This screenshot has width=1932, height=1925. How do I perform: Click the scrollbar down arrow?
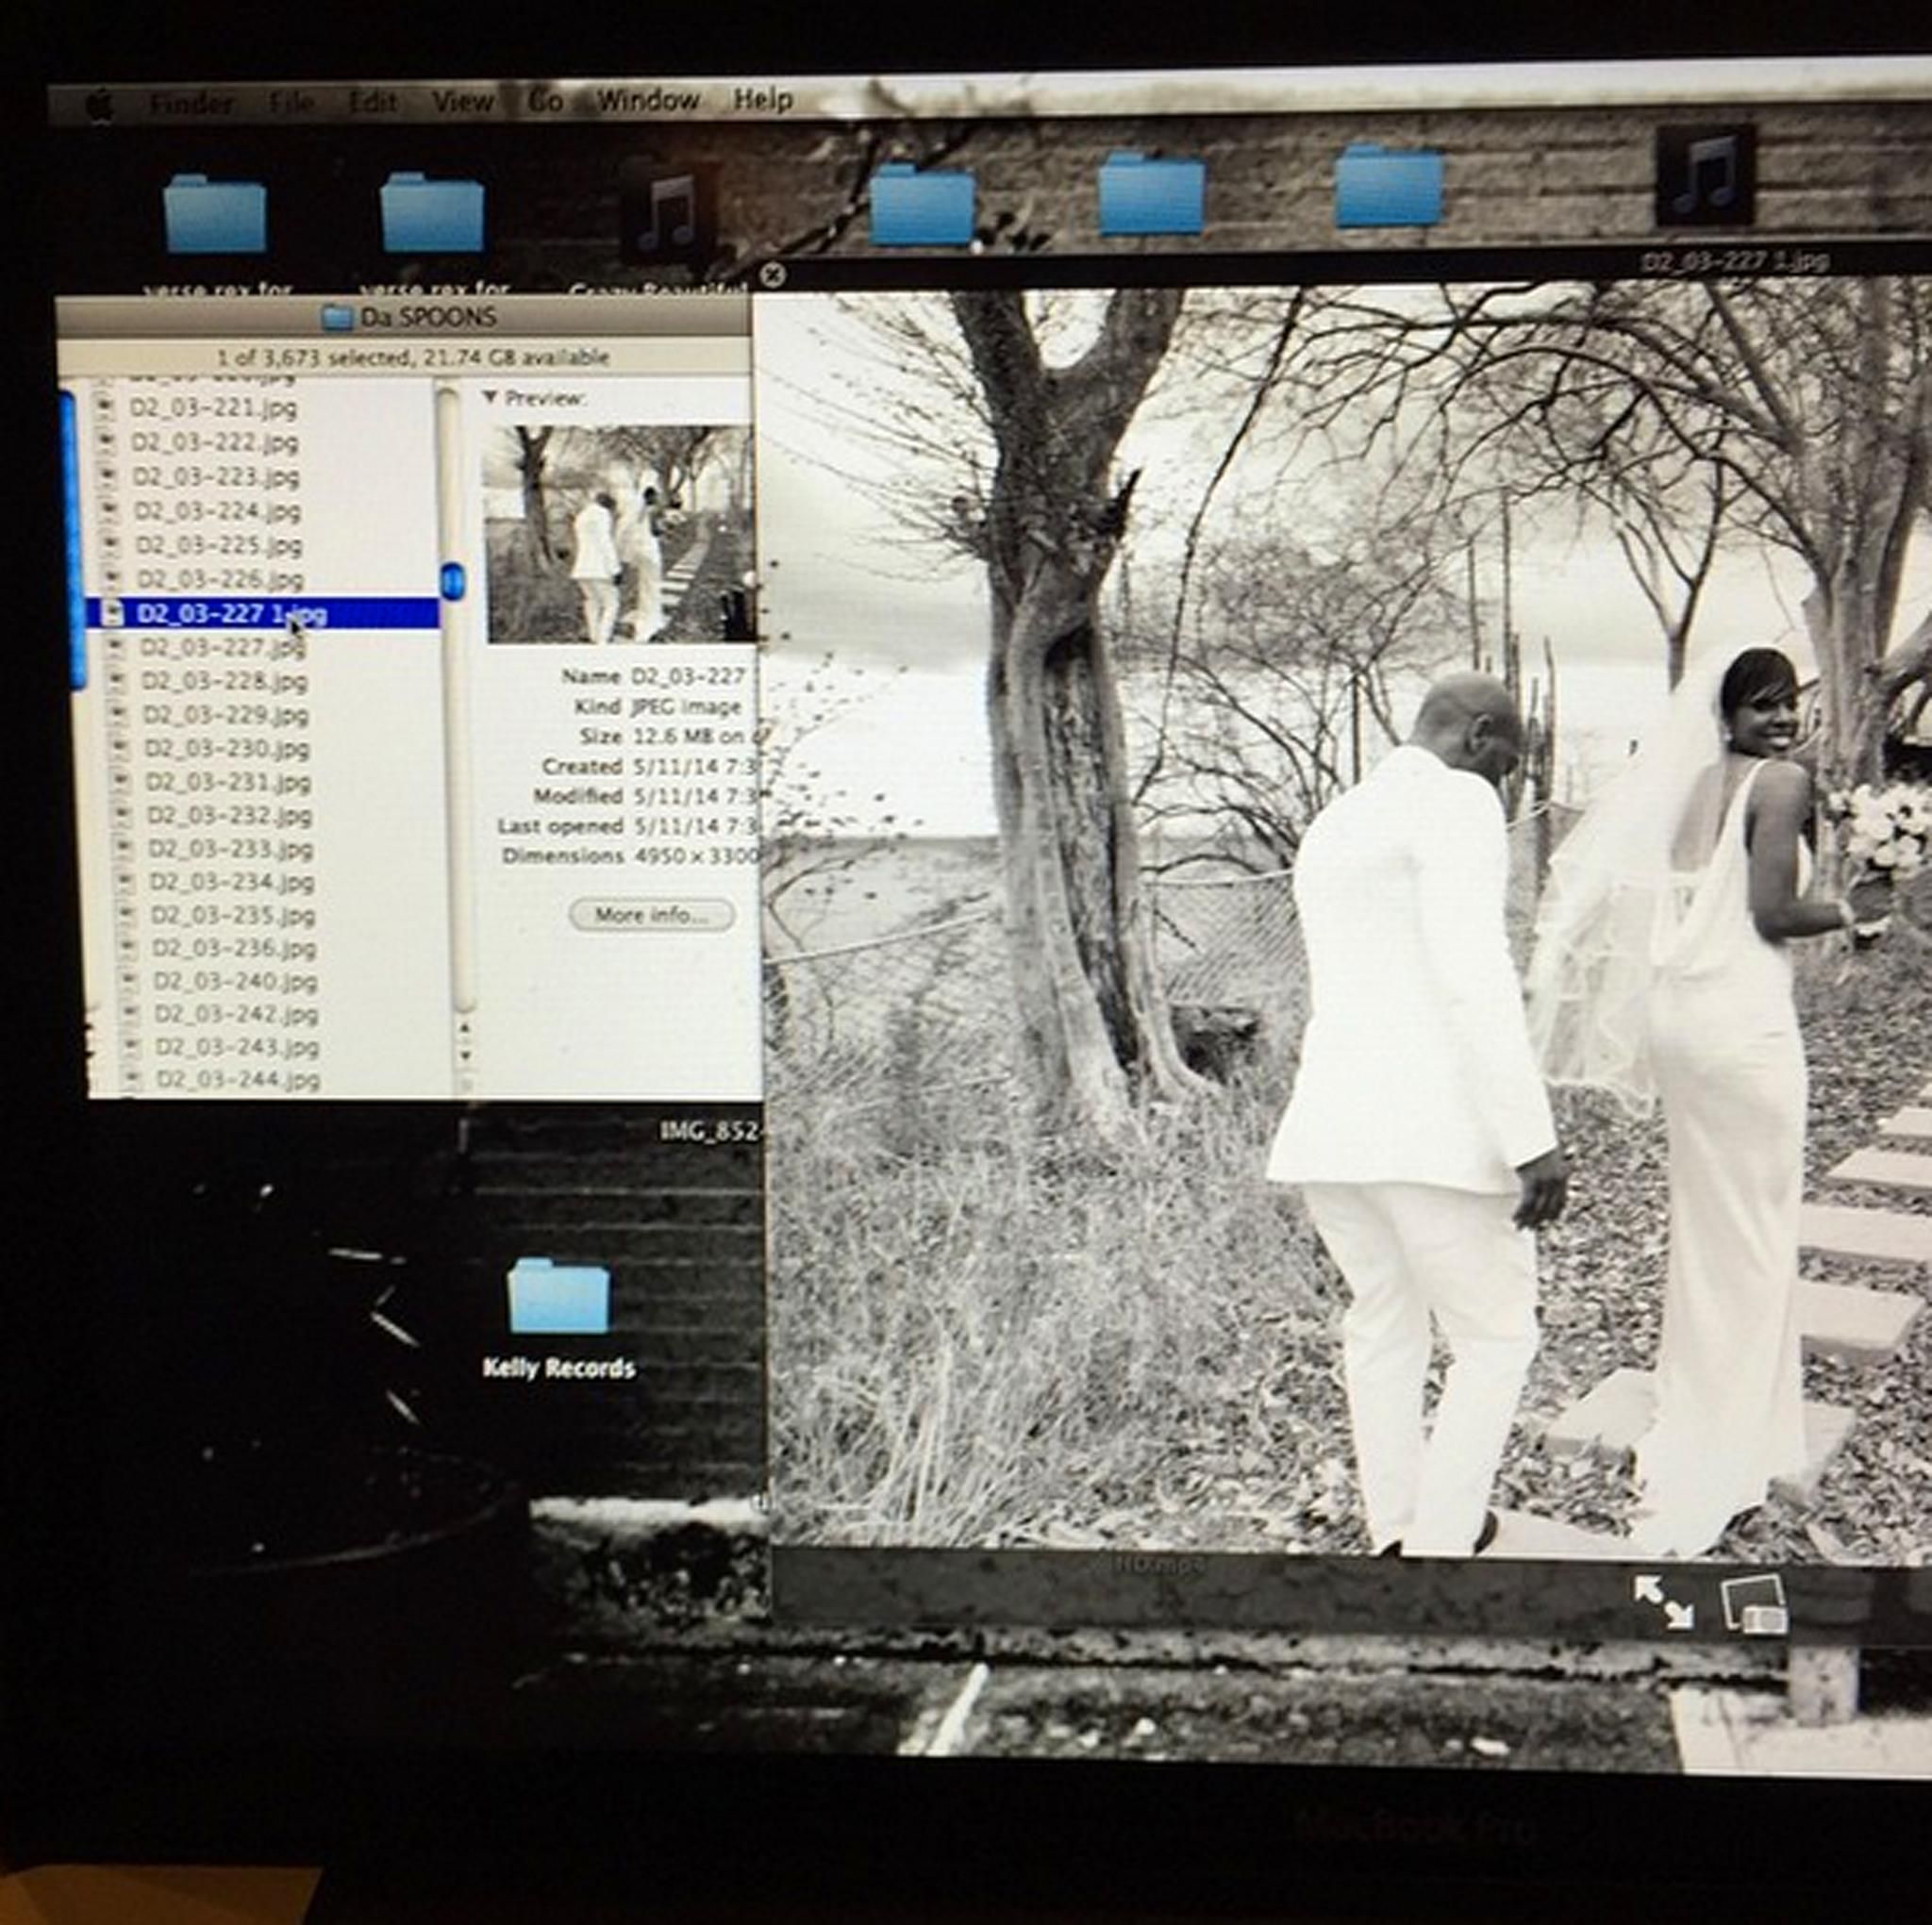(465, 1055)
